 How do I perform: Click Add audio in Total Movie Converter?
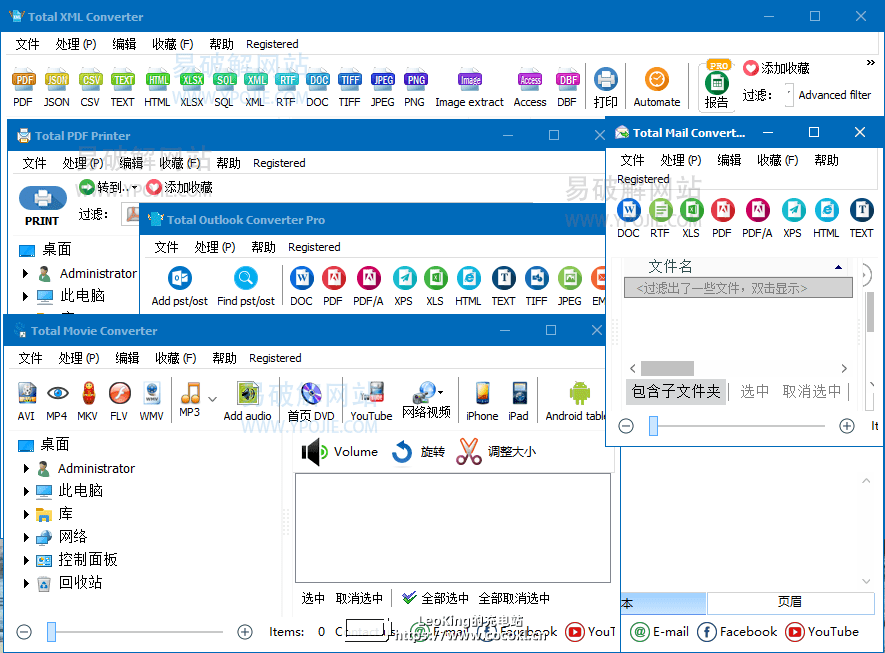(x=247, y=401)
